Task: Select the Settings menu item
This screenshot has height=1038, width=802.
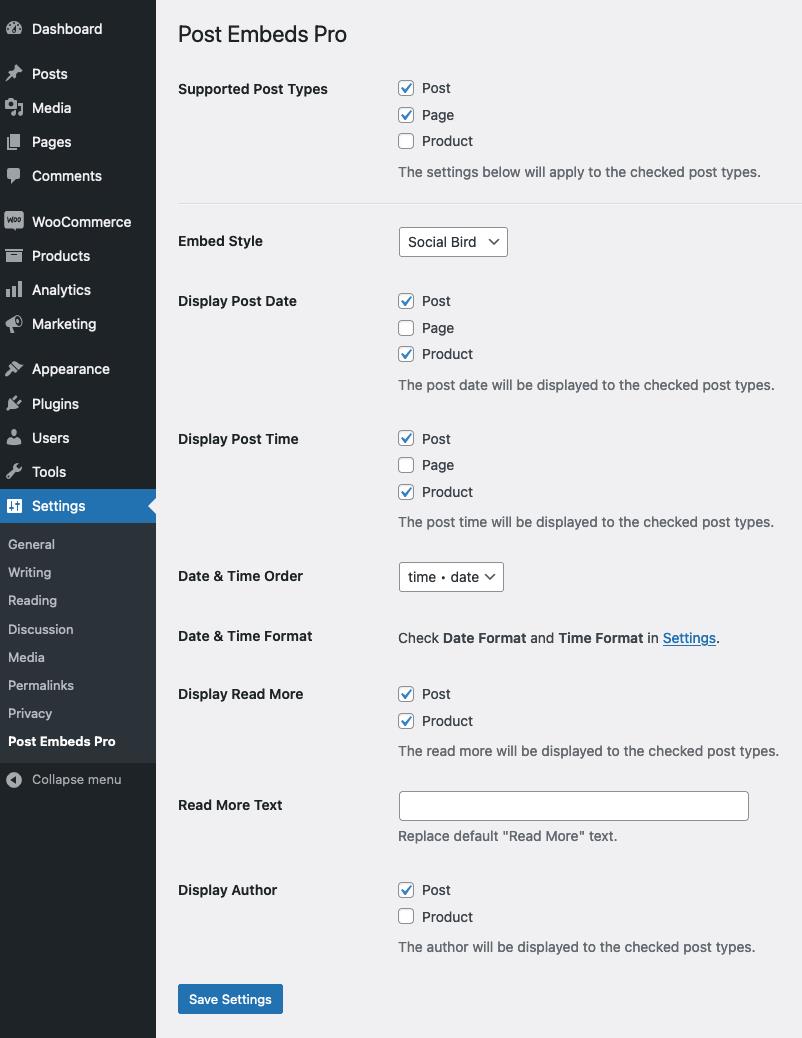Action: coord(78,506)
